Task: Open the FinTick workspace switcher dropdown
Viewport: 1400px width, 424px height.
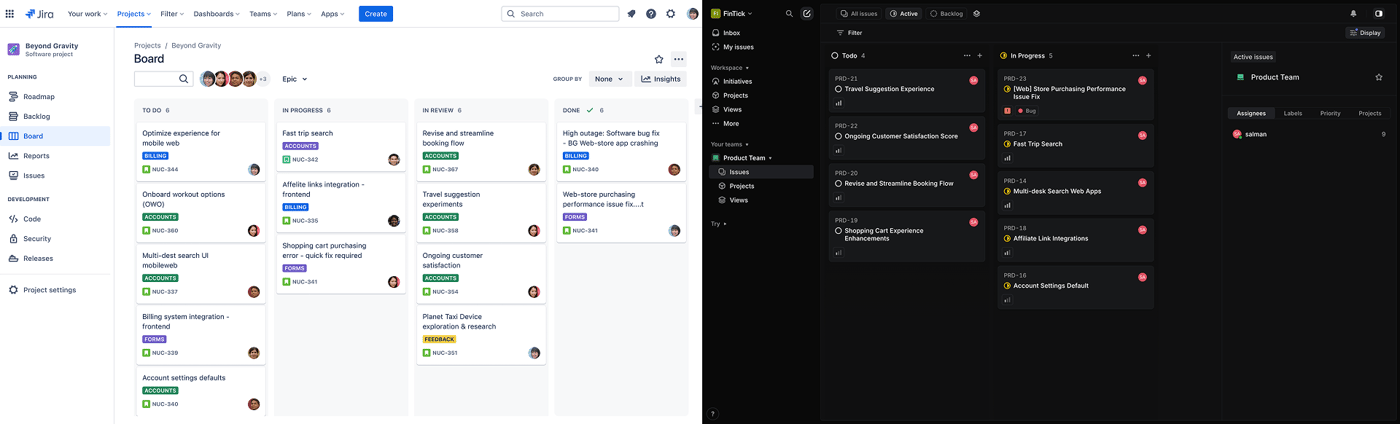Action: [732, 14]
